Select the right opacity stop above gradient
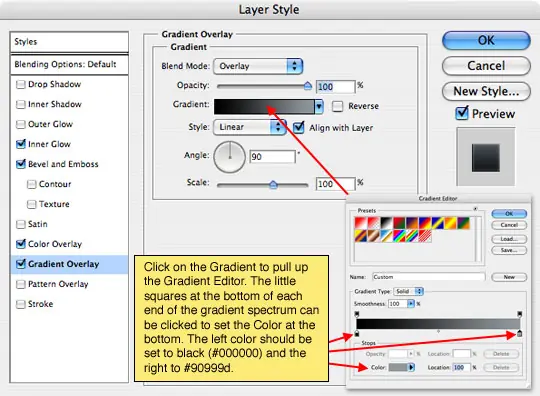540x396 pixels. click(x=520, y=314)
